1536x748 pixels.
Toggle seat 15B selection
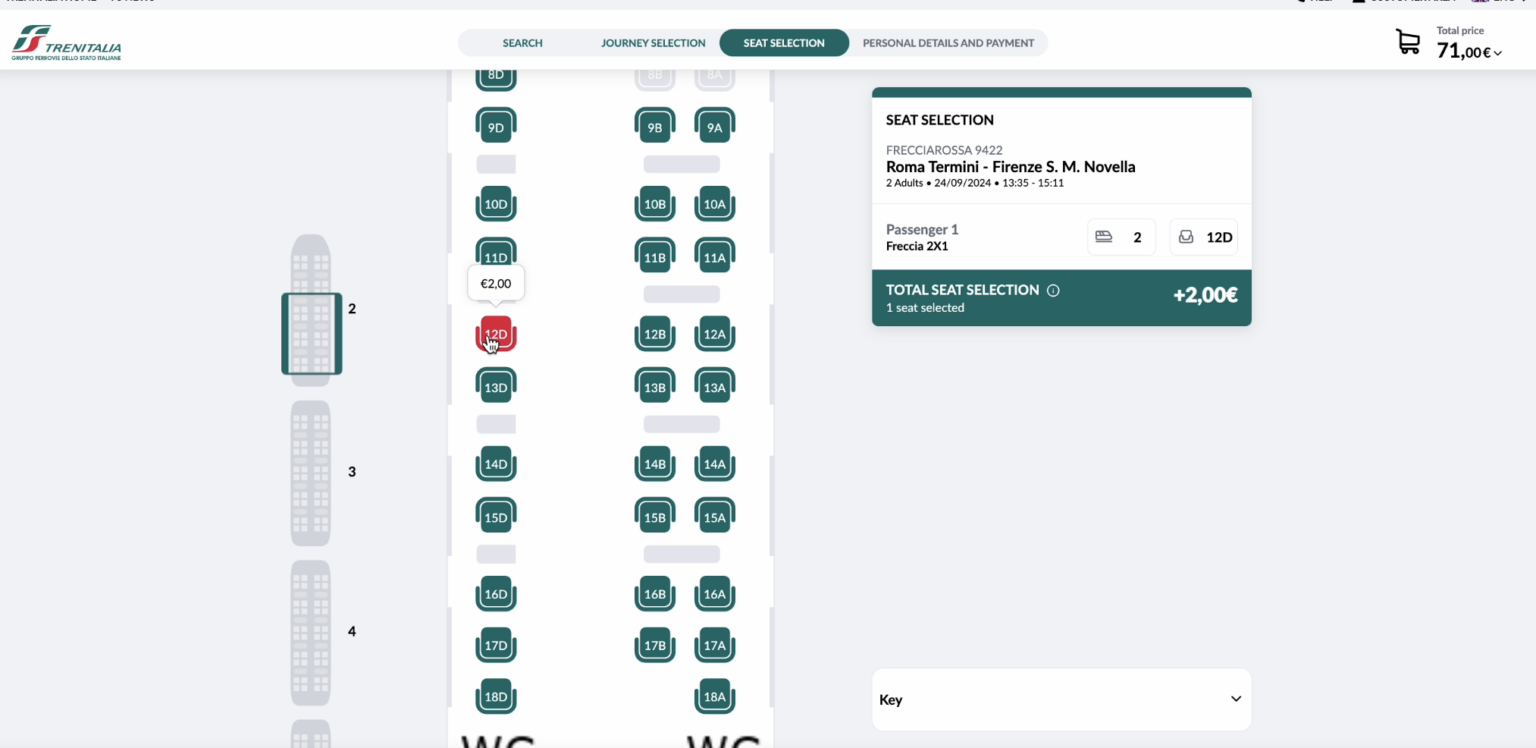pyautogui.click(x=654, y=516)
